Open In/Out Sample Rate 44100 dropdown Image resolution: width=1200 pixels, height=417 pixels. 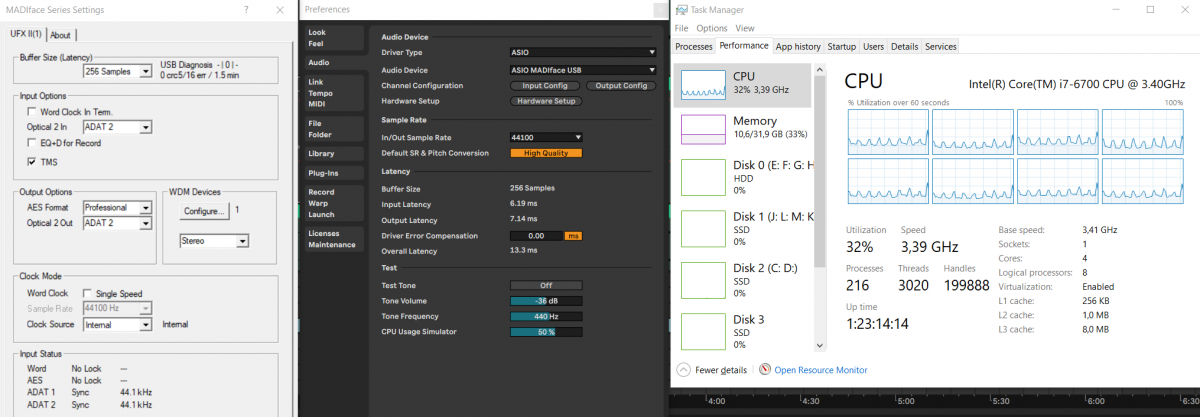point(546,137)
